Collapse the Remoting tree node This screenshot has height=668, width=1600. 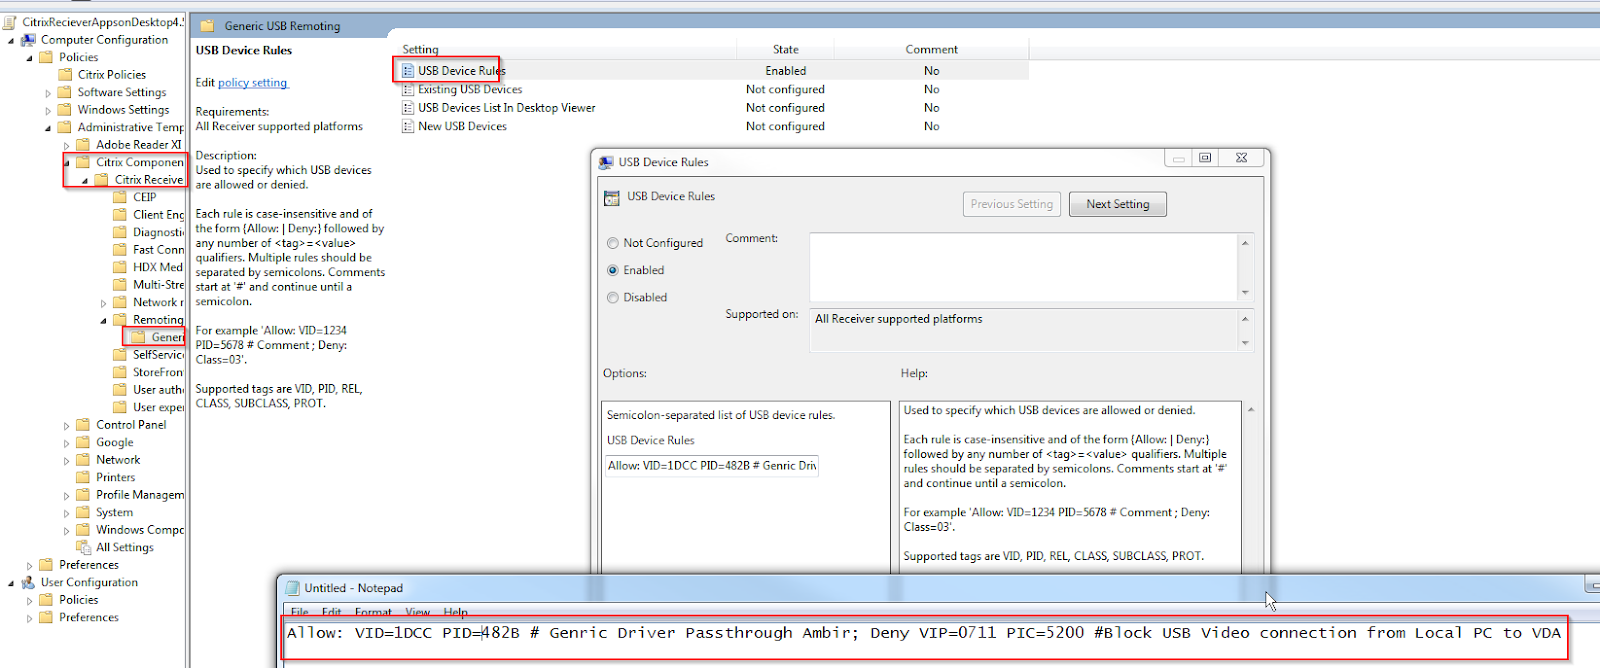pyautogui.click(x=104, y=321)
